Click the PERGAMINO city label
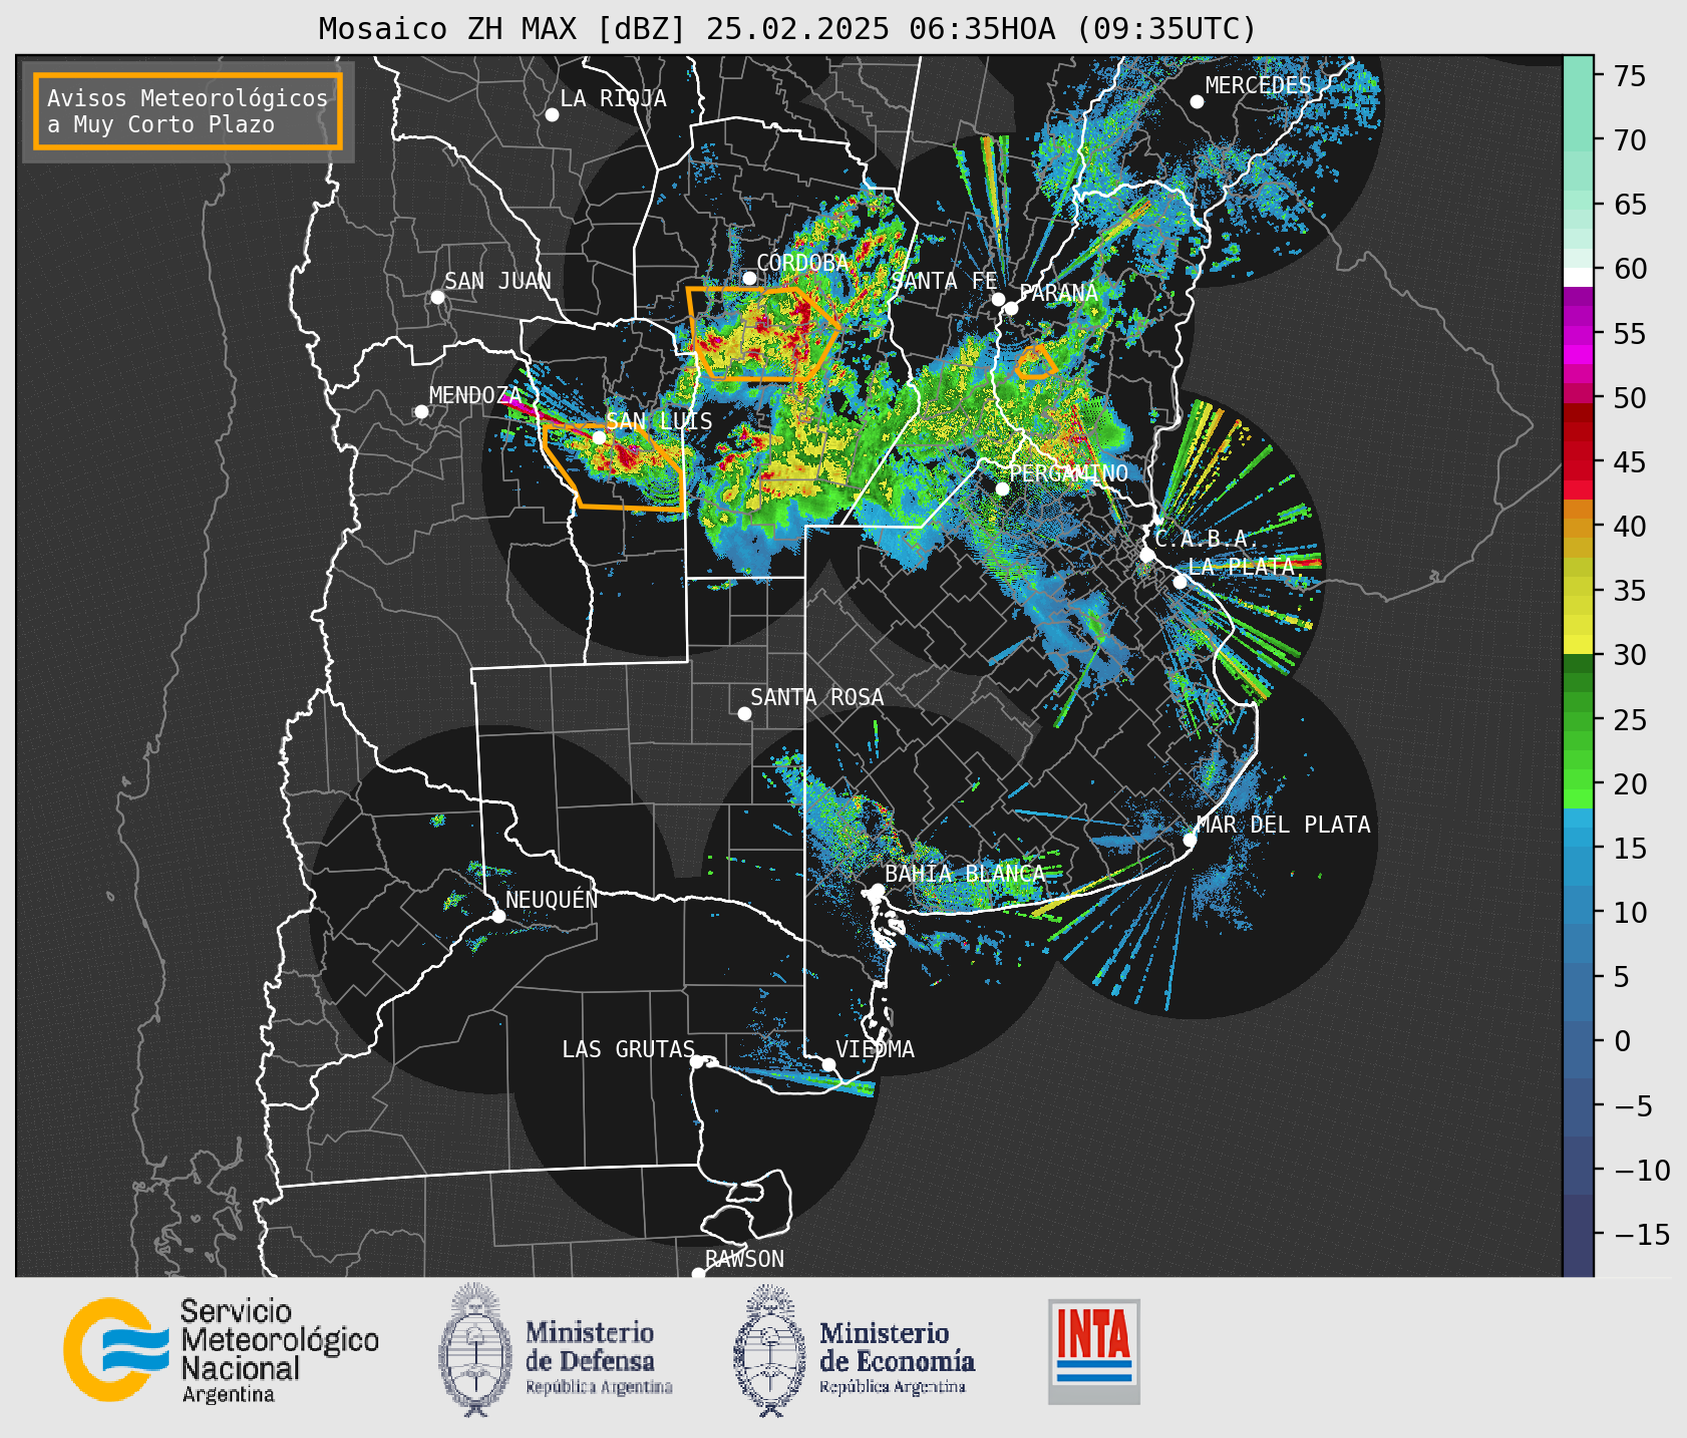 1068,473
